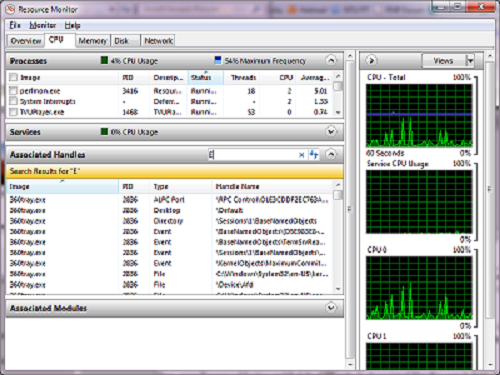Viewport: 500px width, 375px height.
Task: Click the green CPU Usage indicator in Processes
Action: click(104, 60)
